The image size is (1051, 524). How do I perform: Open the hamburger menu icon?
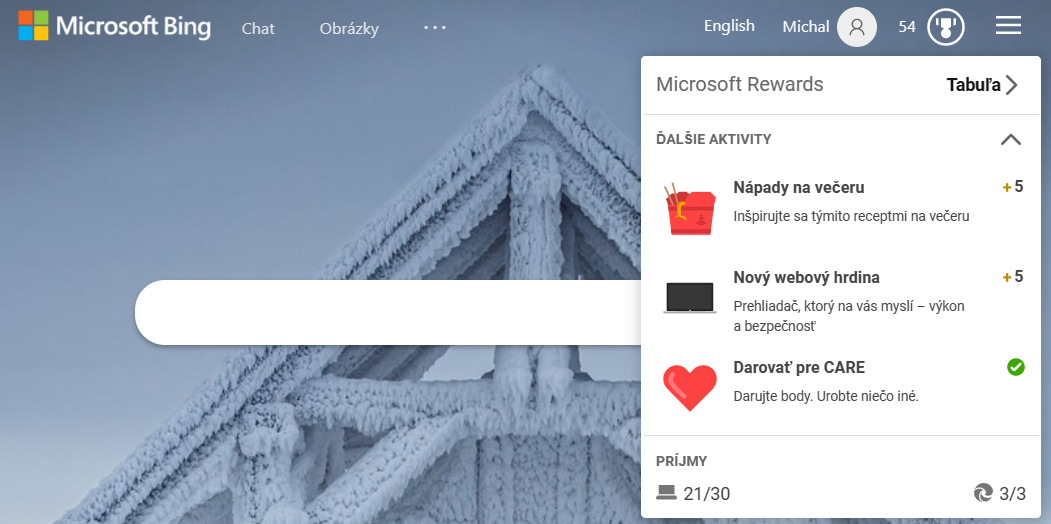(x=1008, y=26)
